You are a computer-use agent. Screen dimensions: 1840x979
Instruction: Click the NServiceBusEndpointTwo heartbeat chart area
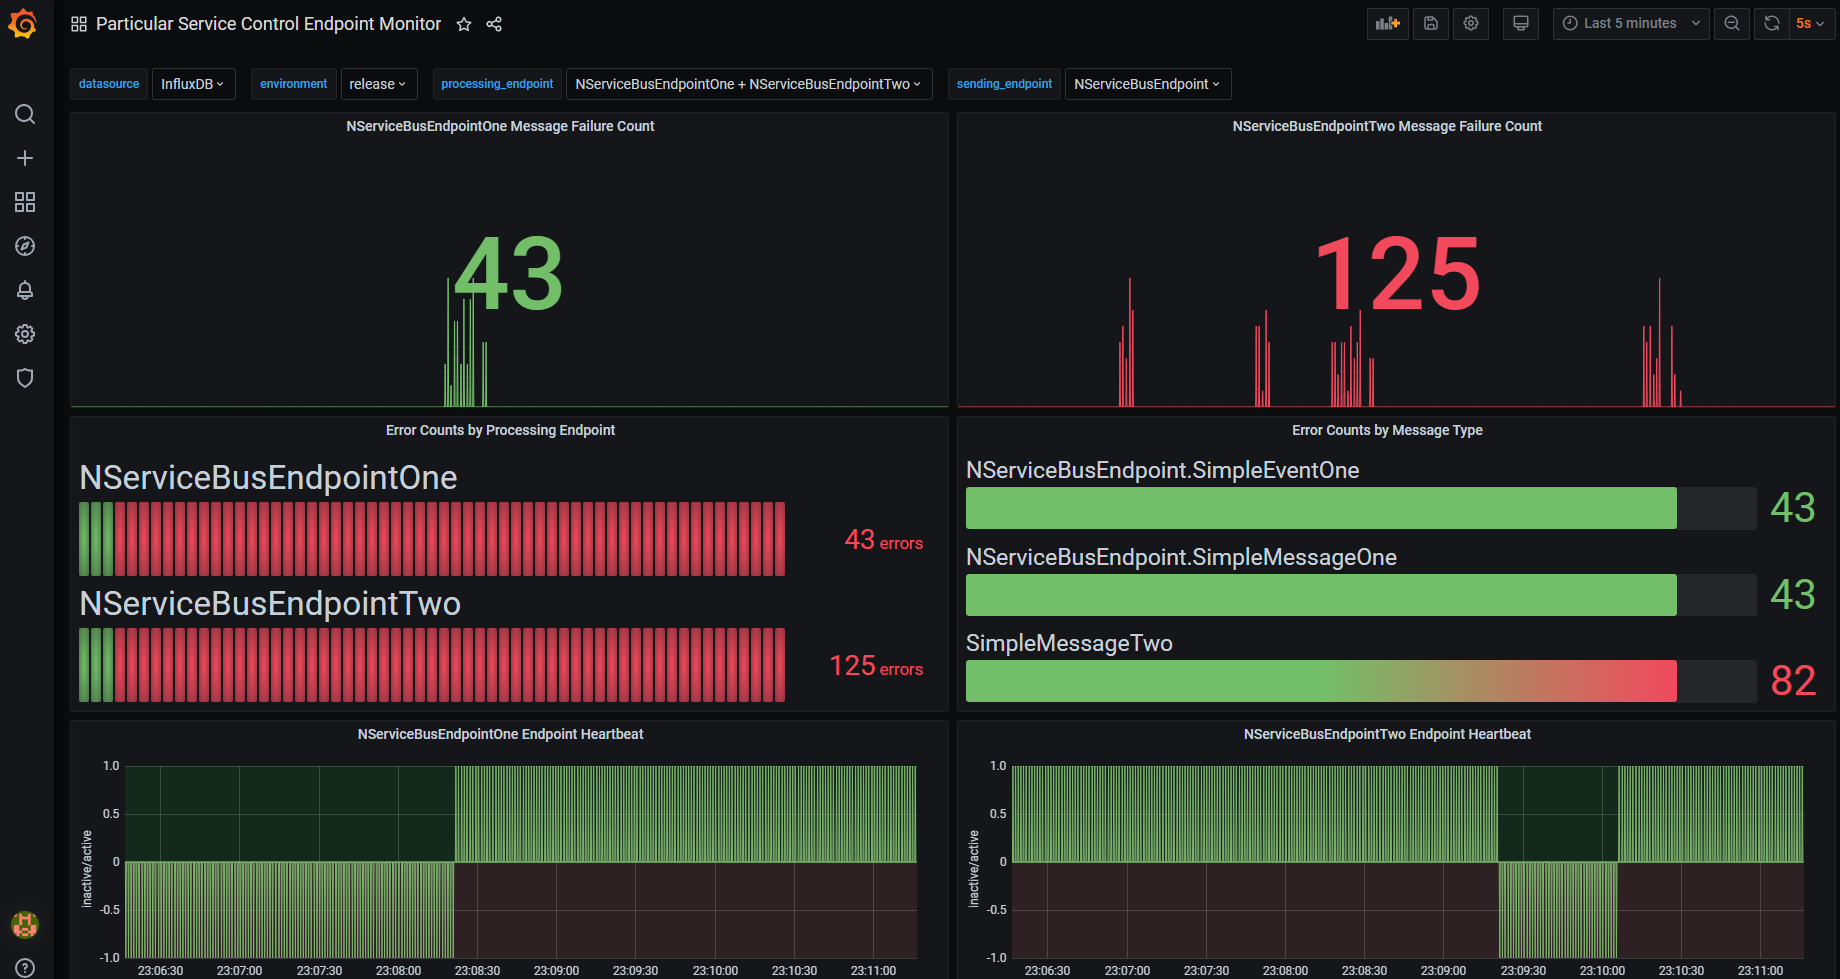click(x=1408, y=862)
